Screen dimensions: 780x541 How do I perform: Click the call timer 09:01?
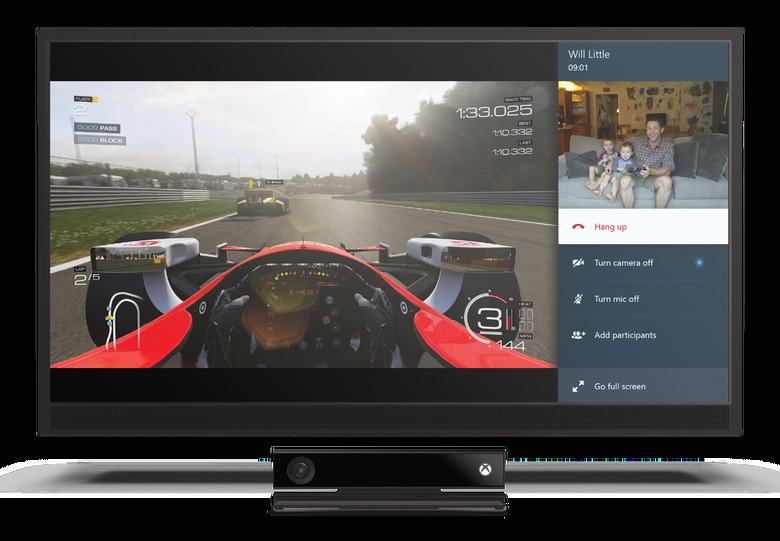[578, 68]
